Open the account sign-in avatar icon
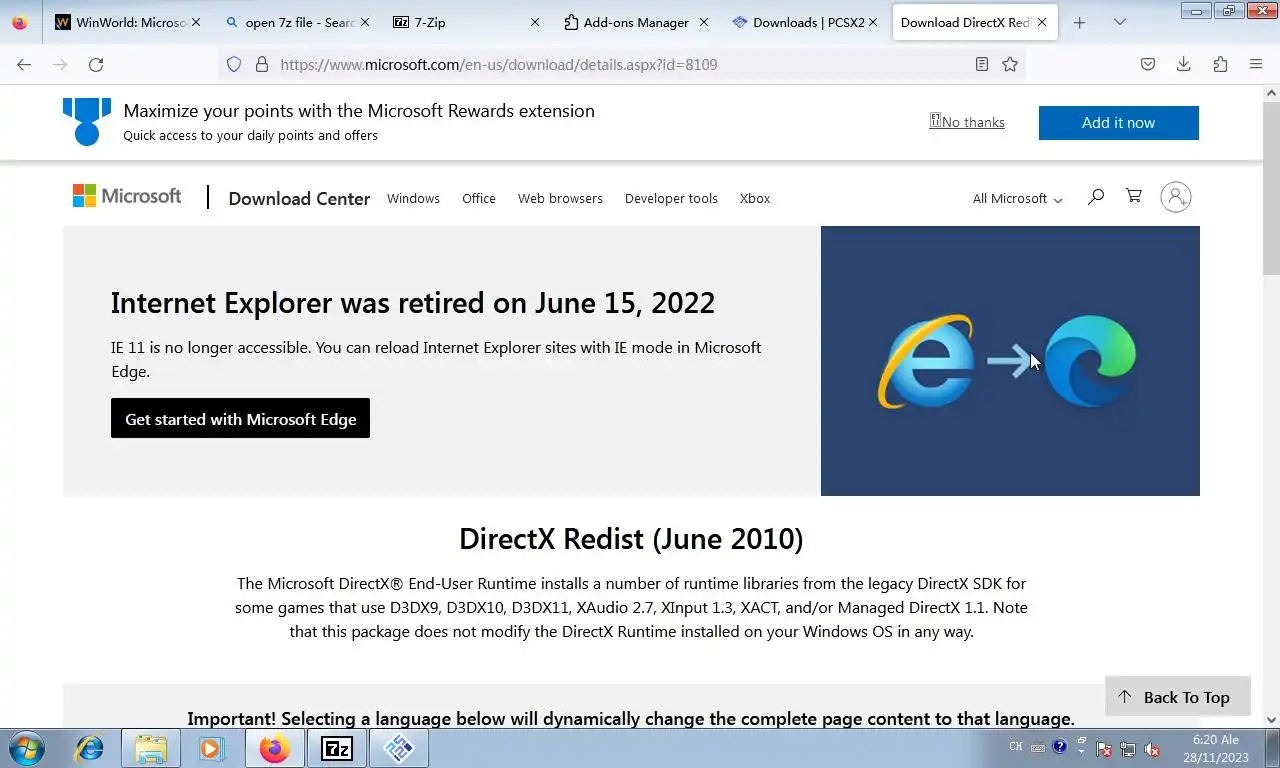Screen dimensions: 1280x768 1176,197
